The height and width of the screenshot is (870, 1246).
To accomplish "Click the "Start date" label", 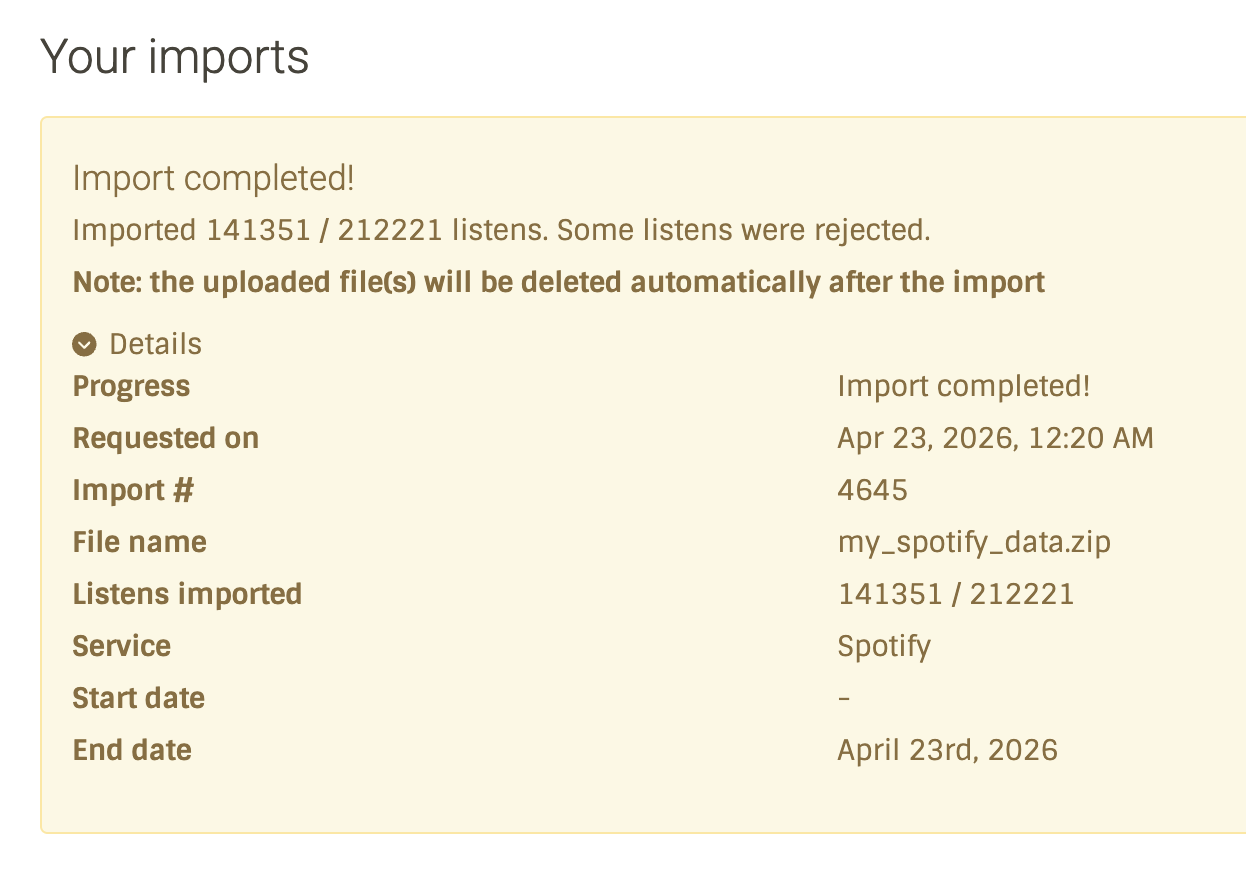I will (x=139, y=698).
